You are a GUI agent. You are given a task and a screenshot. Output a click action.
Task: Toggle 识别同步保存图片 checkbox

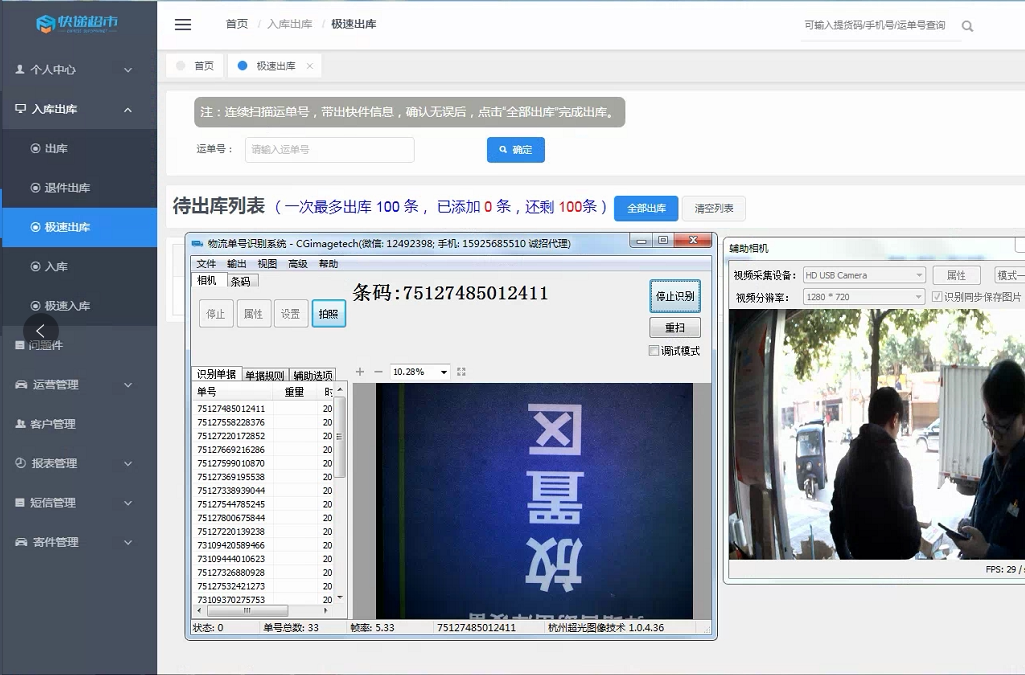pos(937,297)
